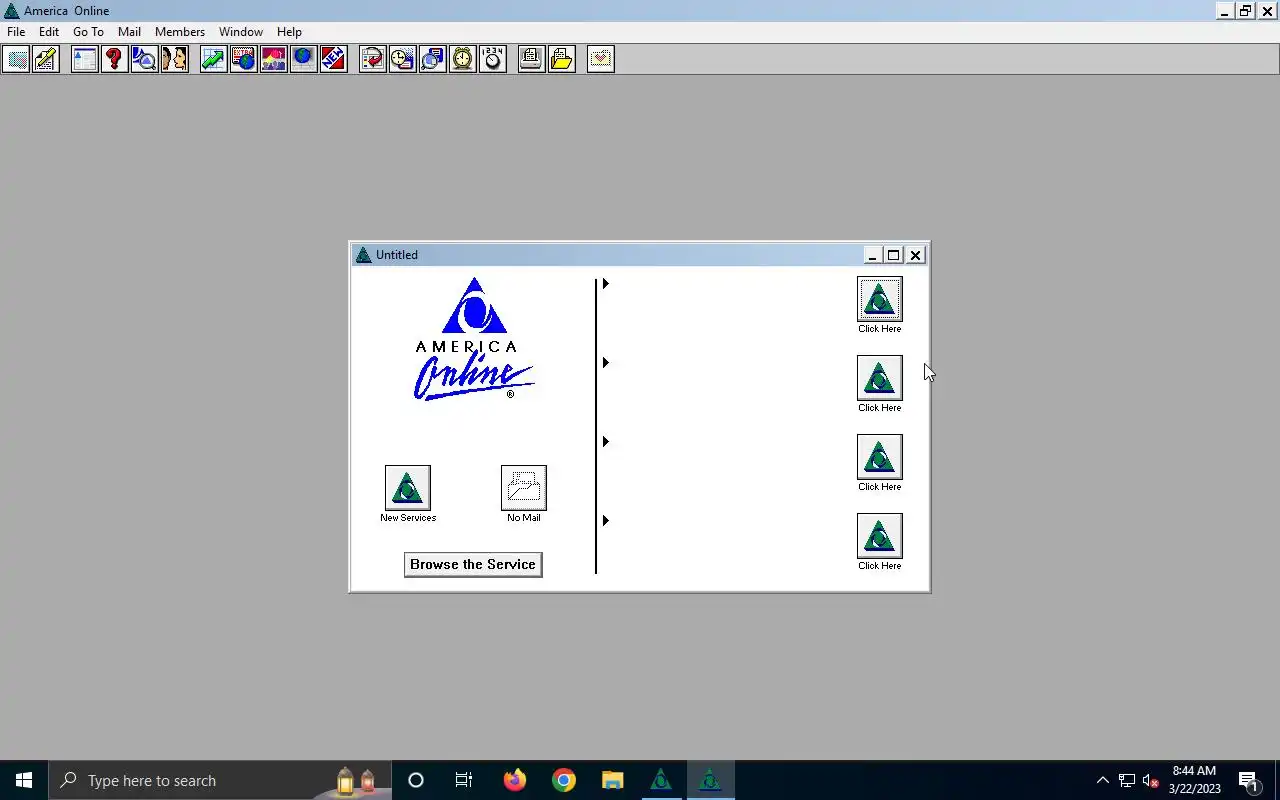Open the Go To menu
Screen dimensions: 1280x800
[88, 32]
